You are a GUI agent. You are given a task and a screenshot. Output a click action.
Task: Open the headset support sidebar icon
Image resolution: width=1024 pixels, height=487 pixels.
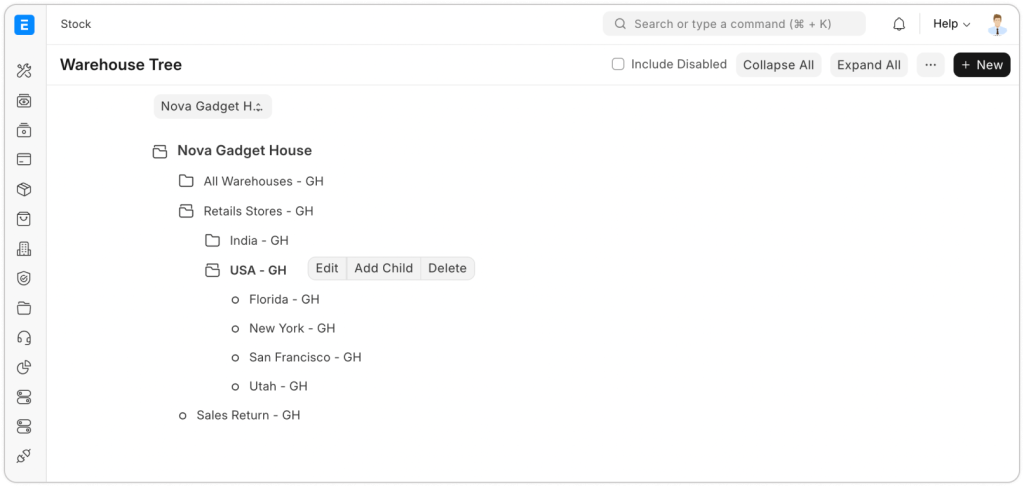click(x=24, y=338)
